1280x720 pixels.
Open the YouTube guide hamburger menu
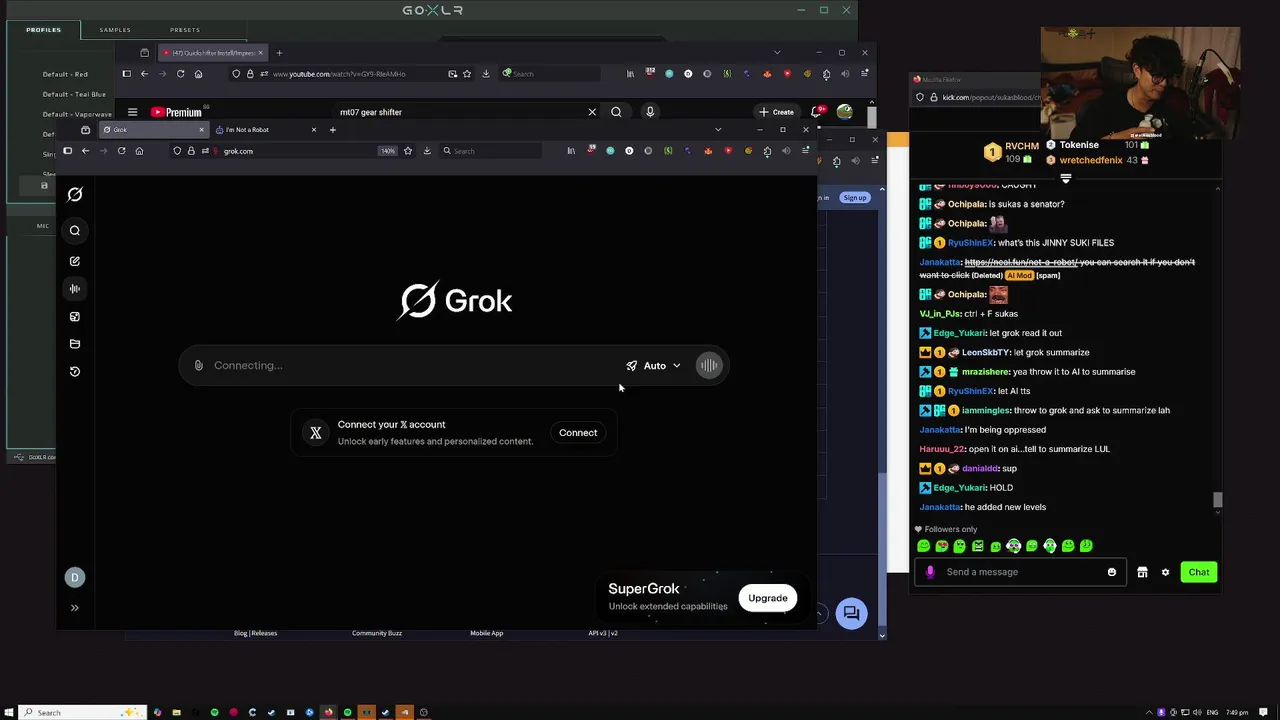[x=132, y=113]
